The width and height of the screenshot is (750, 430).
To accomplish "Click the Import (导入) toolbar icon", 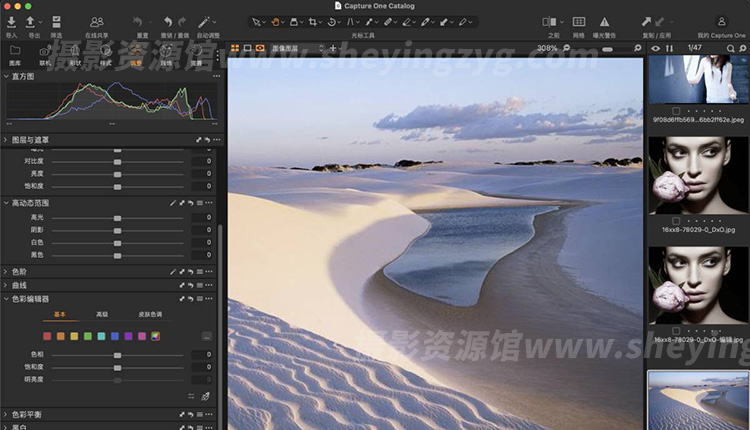I will [11, 21].
